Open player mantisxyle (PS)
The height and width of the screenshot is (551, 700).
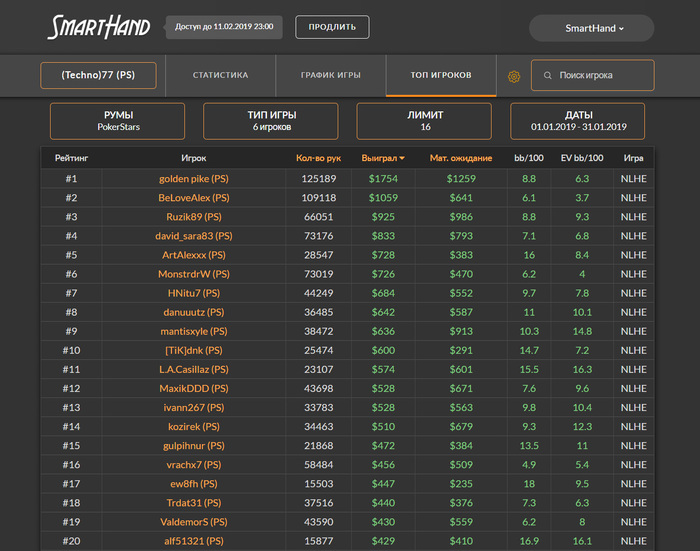(x=194, y=331)
